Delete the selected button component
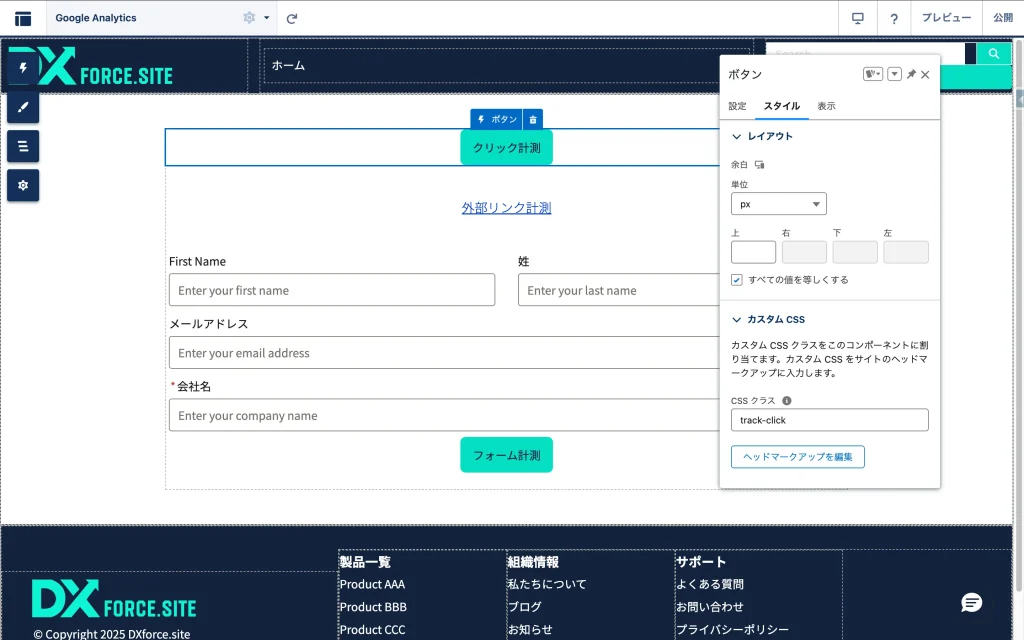Image resolution: width=1024 pixels, height=640 pixels. (x=533, y=119)
